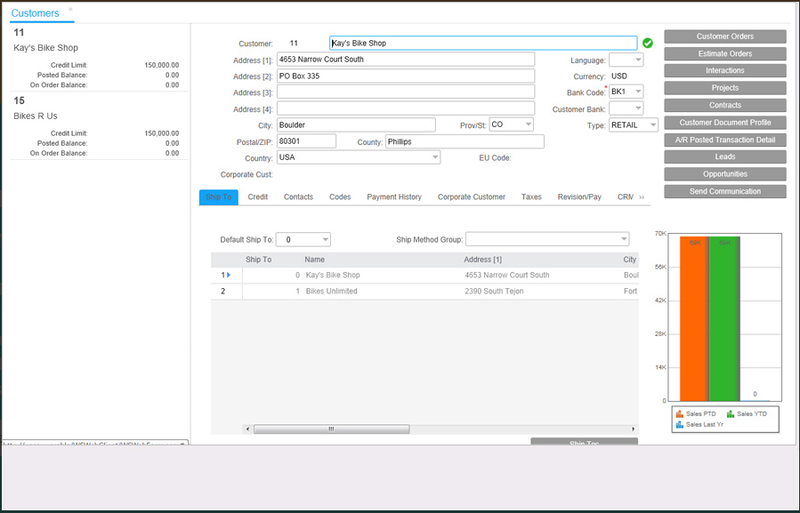This screenshot has width=800, height=513.
Task: Click the Contracts button
Action: pyautogui.click(x=725, y=105)
